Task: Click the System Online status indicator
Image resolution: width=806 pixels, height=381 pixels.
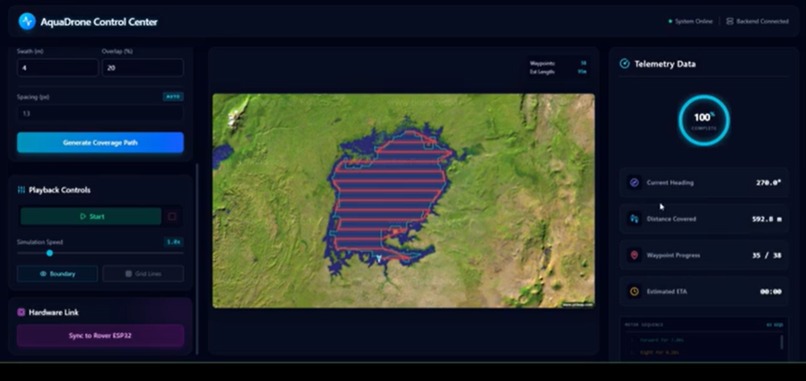Action: click(690, 22)
